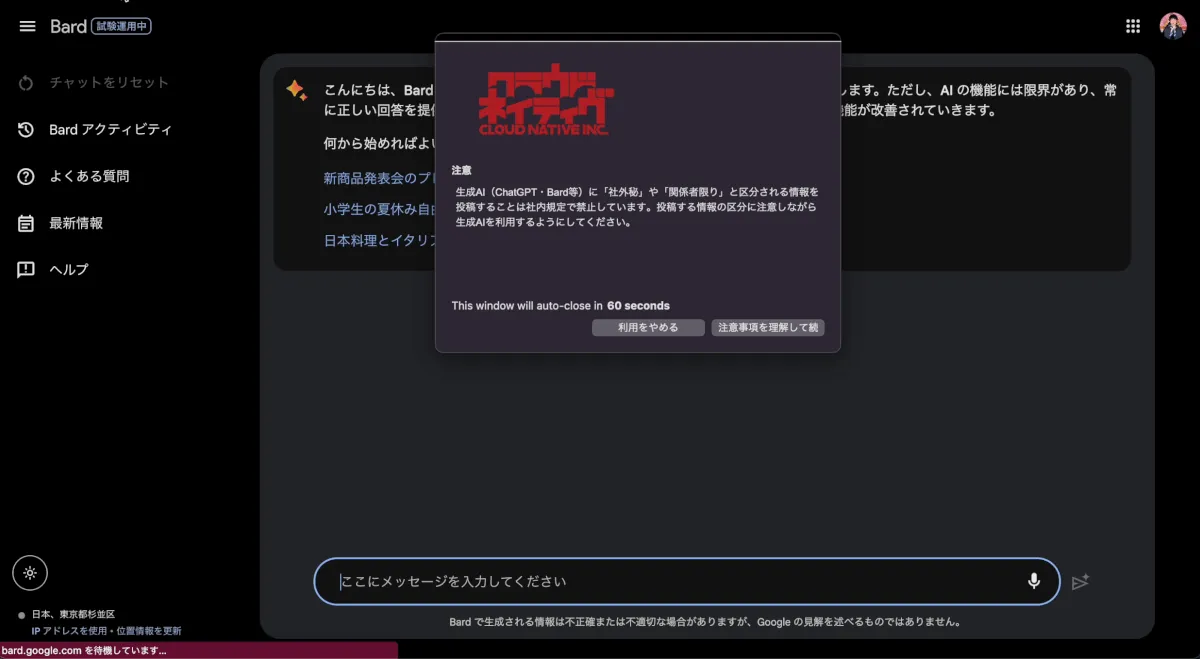Click 日本、東京都杉並区 location text
Image resolution: width=1200 pixels, height=659 pixels.
coord(73,614)
